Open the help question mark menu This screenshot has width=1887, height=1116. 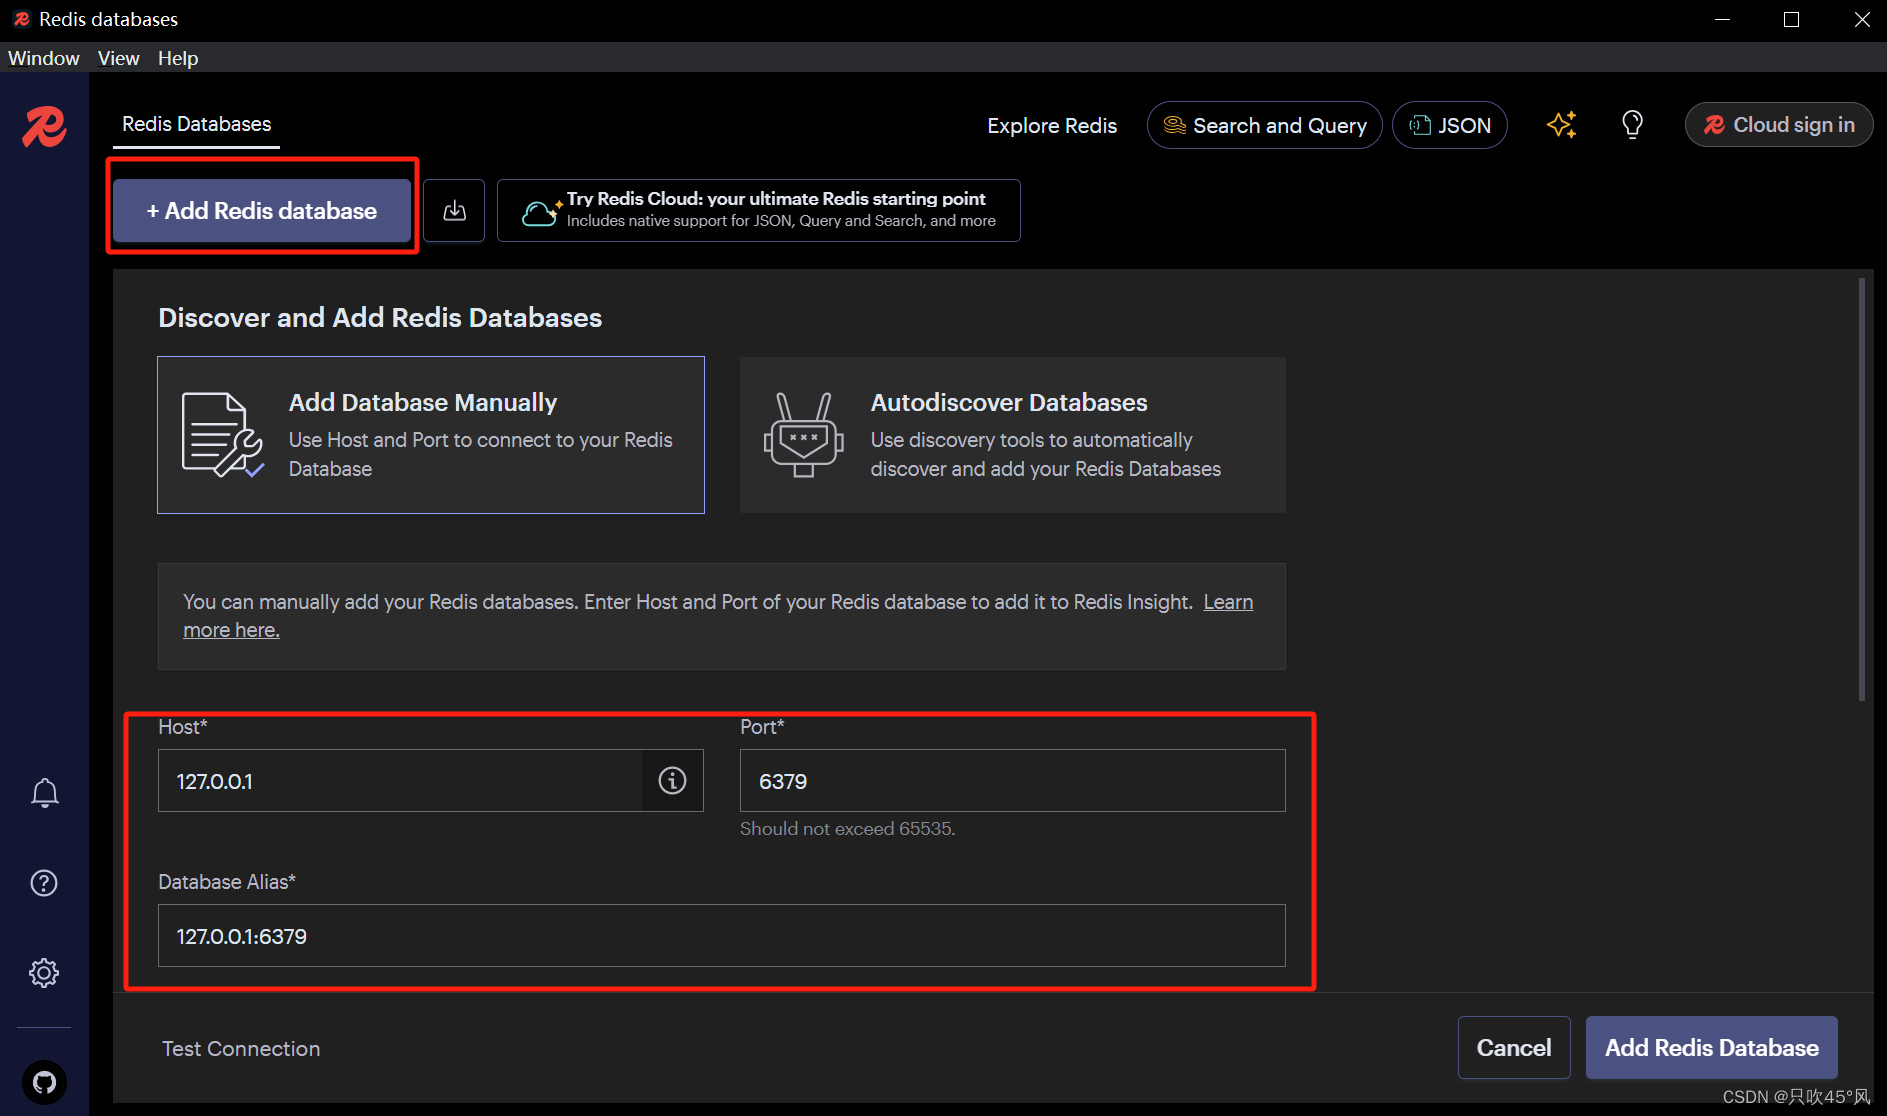(44, 883)
